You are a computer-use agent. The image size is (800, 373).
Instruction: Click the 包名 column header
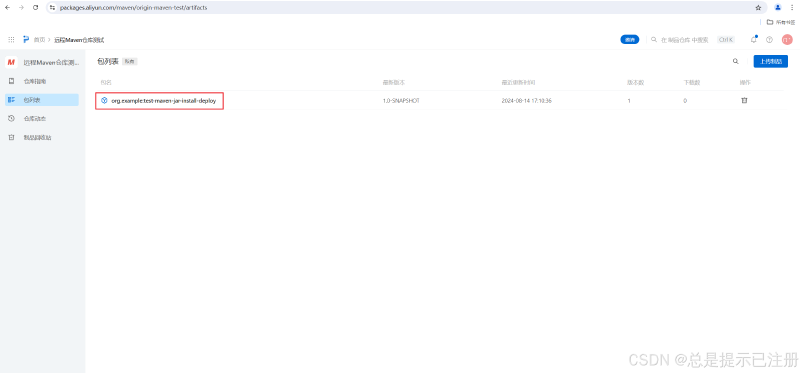click(x=106, y=82)
